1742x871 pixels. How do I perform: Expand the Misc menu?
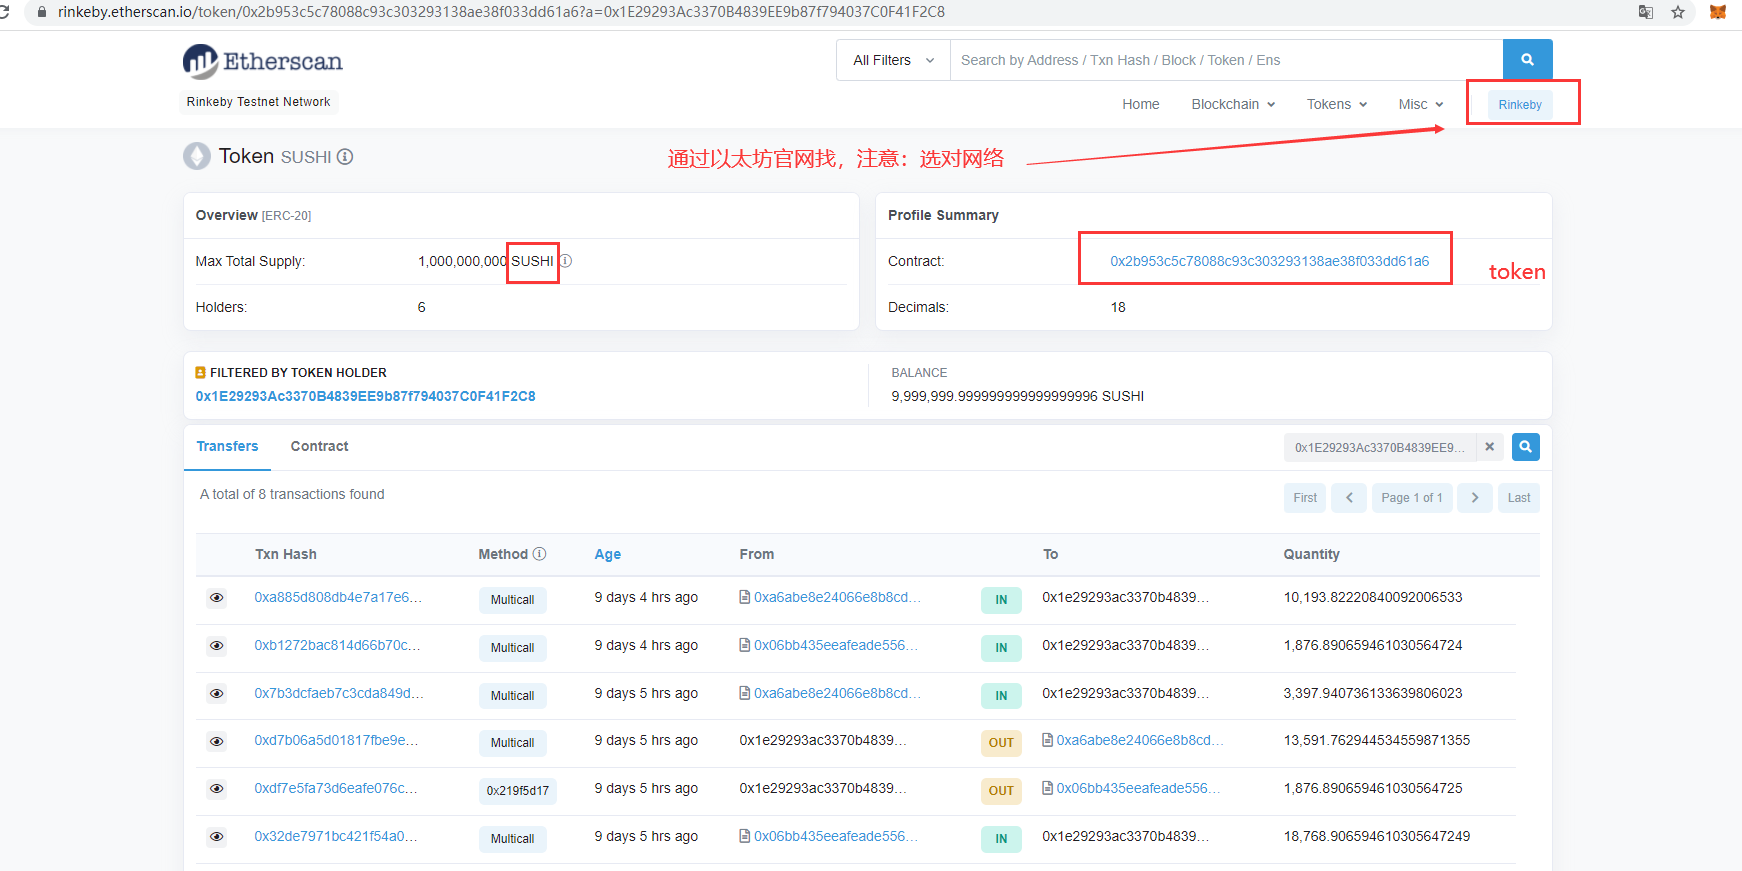coord(1421,104)
